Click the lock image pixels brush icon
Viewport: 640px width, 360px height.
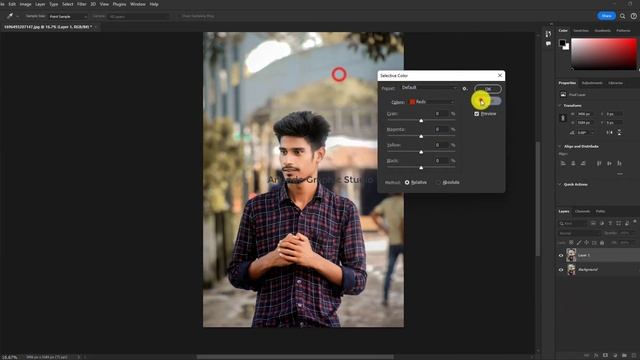click(x=579, y=242)
